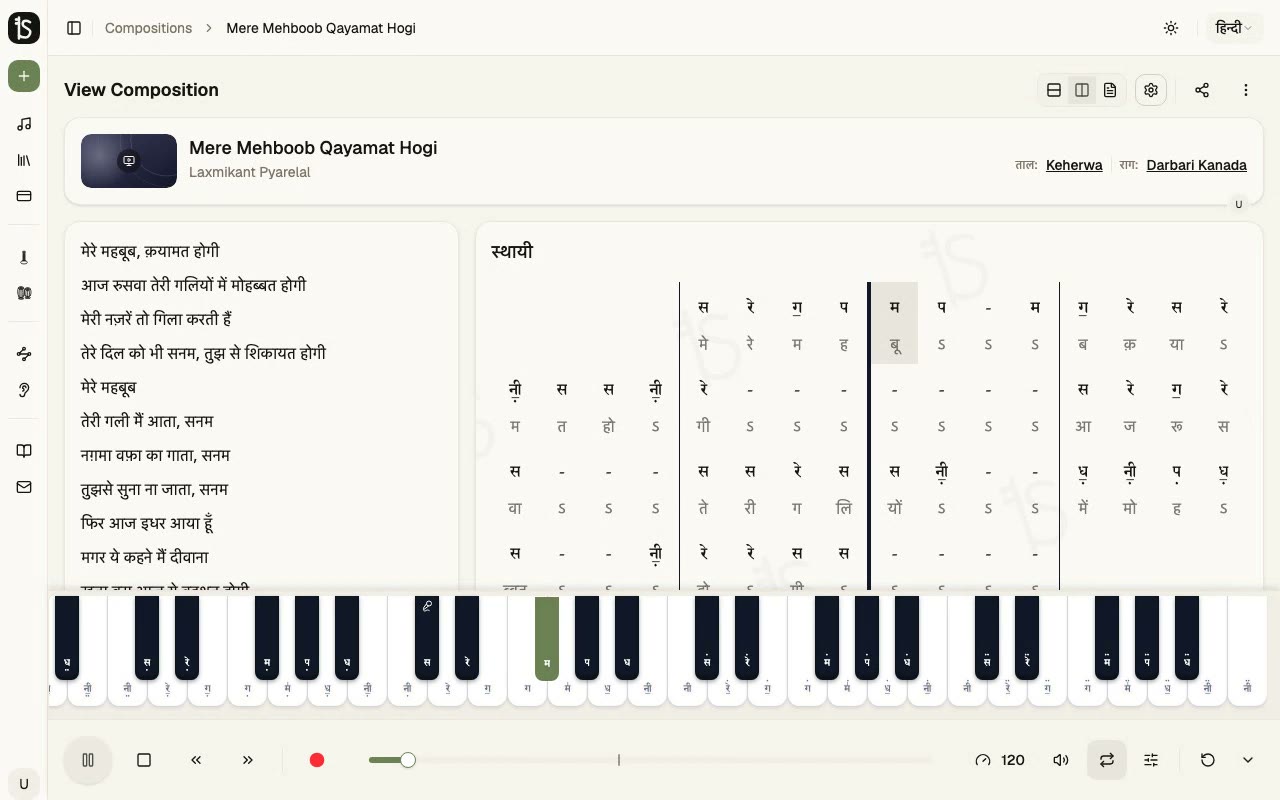Viewport: 1280px width, 800px height.
Task: Click the View Composition heading
Action: click(141, 90)
